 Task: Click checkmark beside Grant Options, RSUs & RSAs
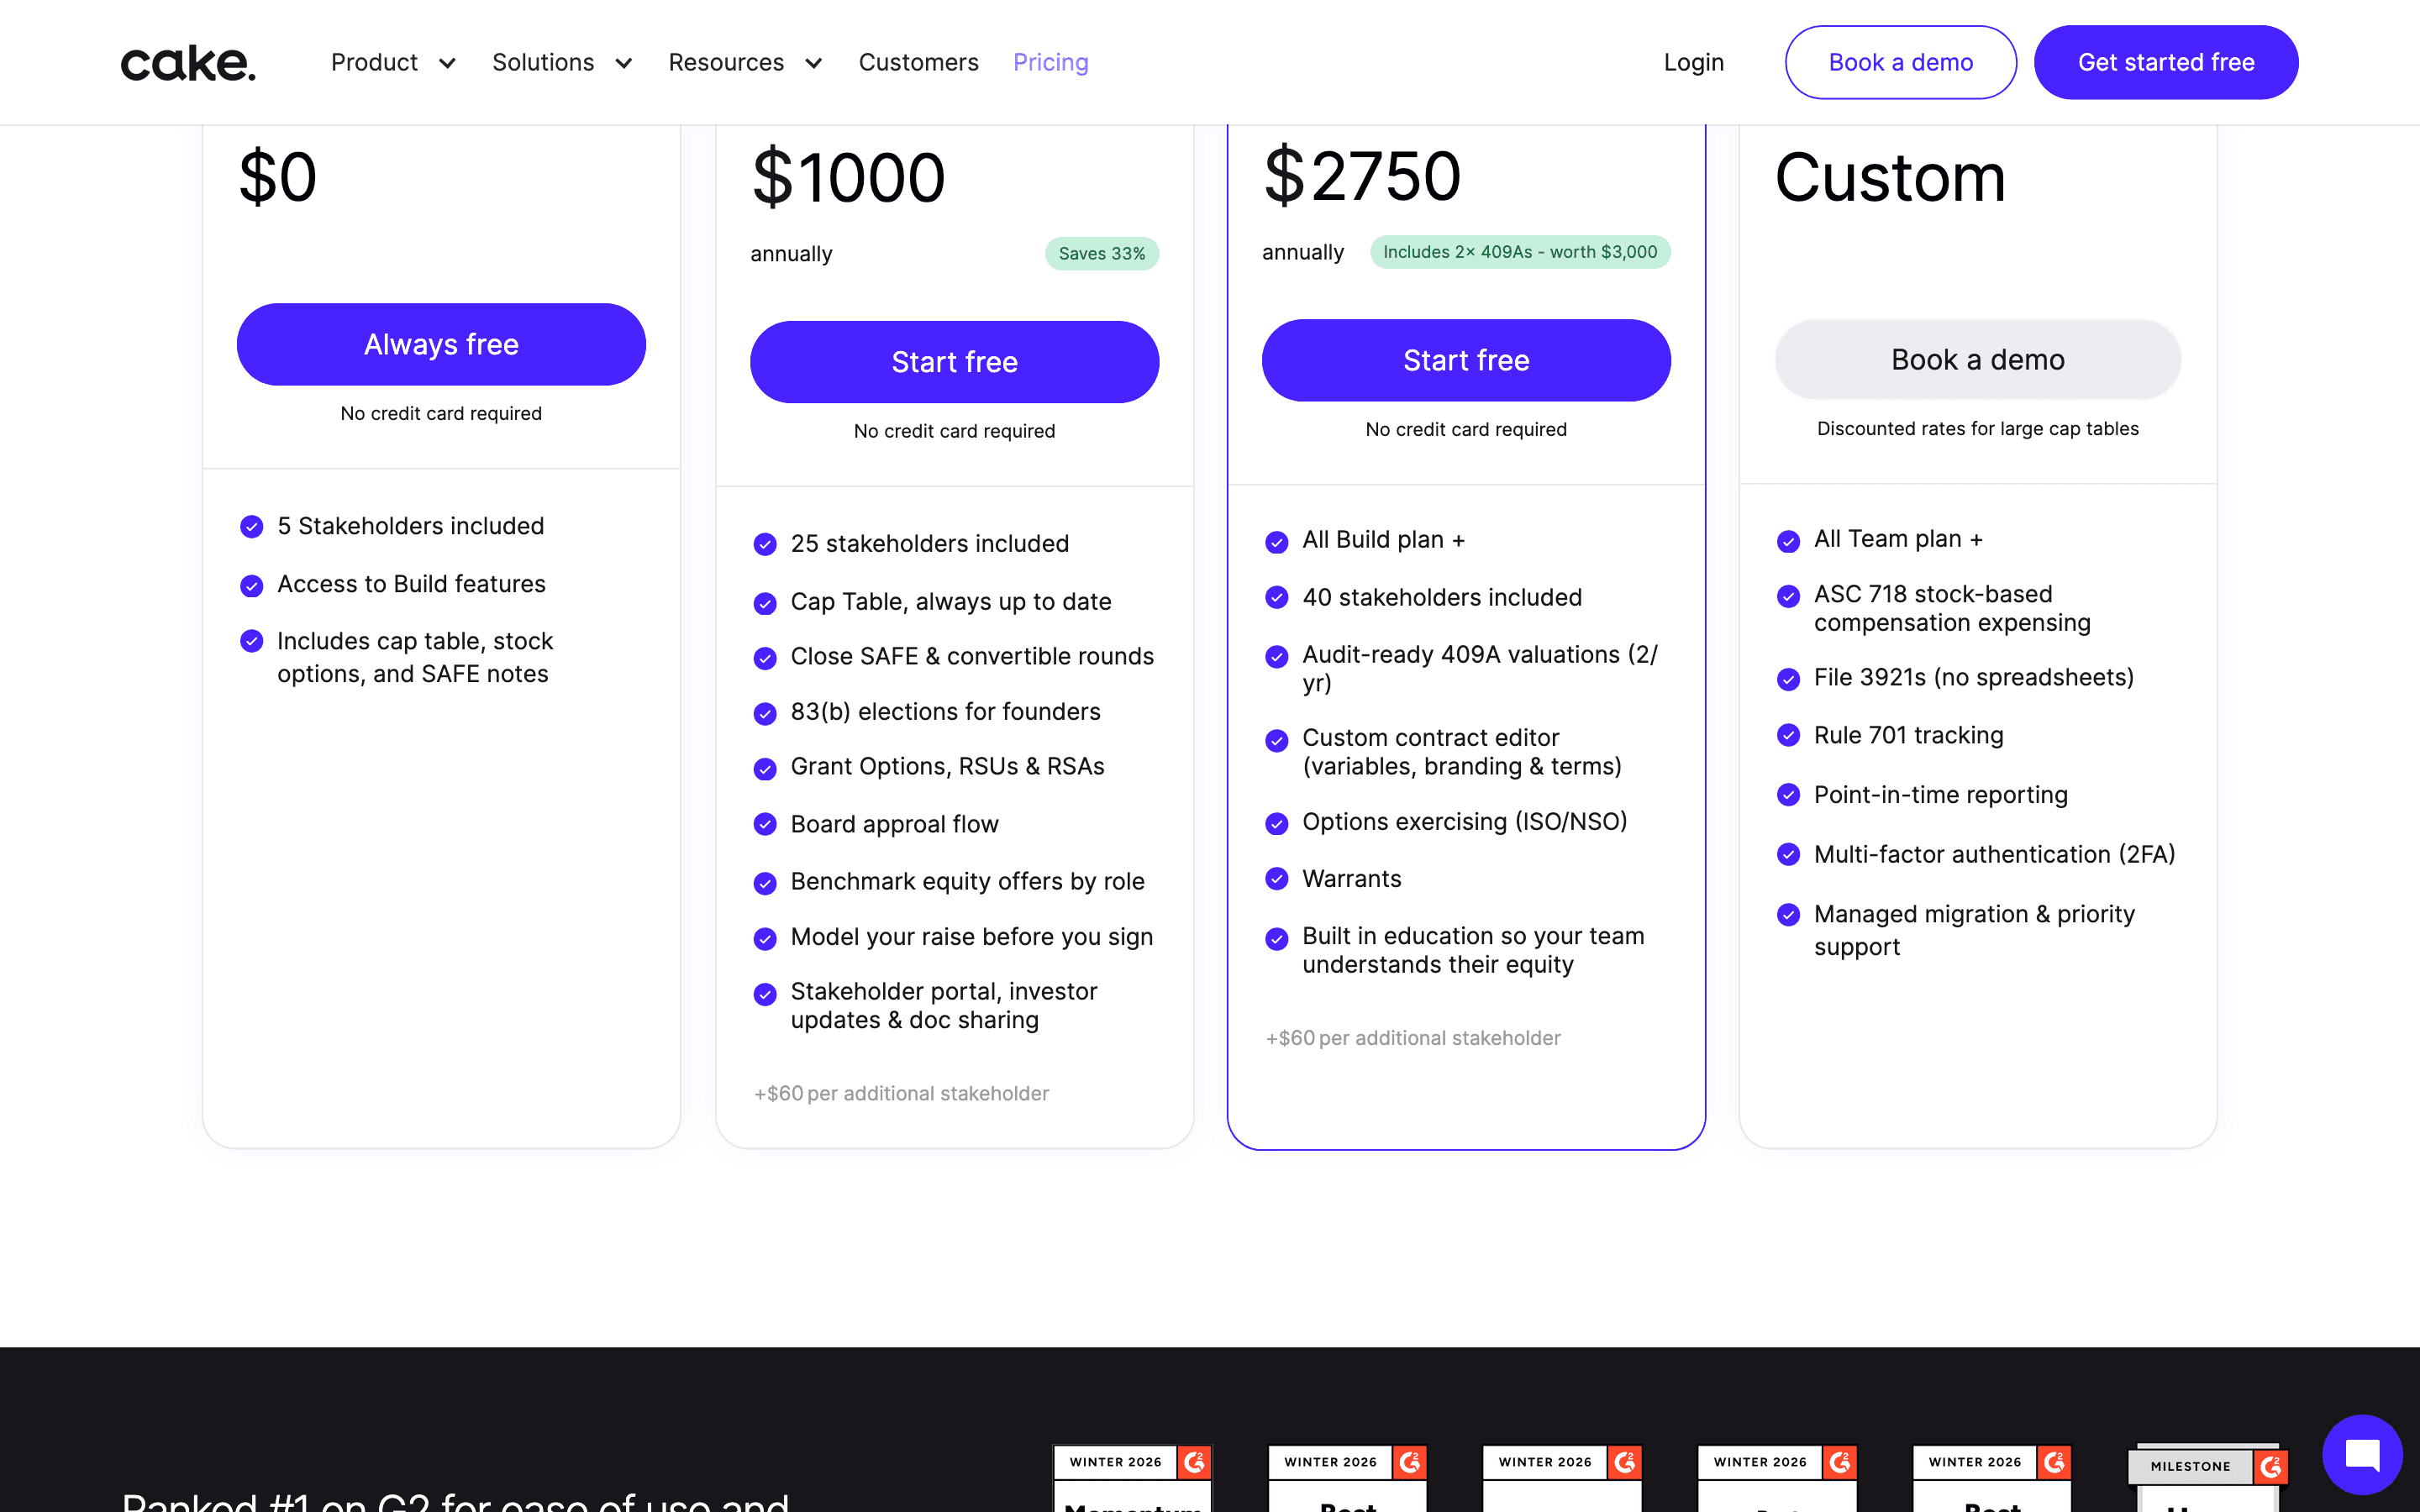pyautogui.click(x=765, y=768)
